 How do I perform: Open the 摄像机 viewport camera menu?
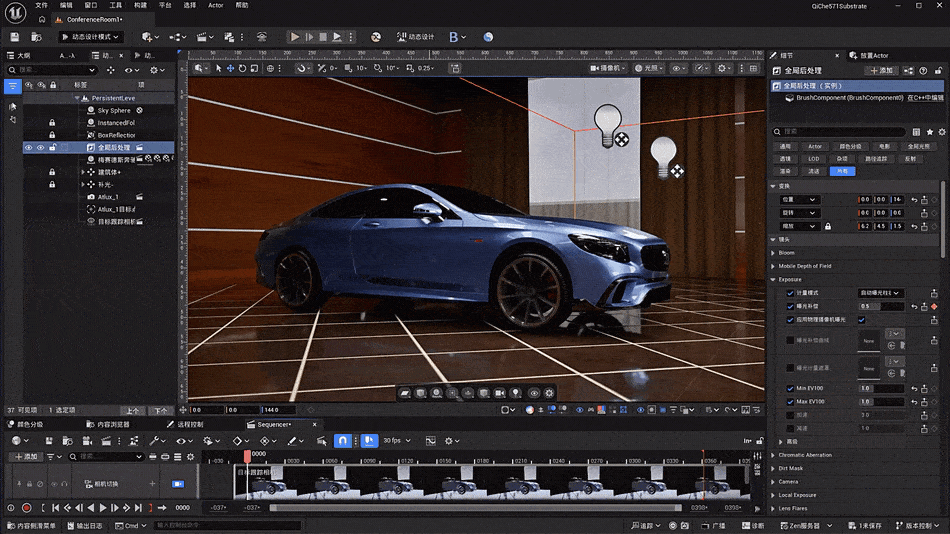click(x=608, y=68)
